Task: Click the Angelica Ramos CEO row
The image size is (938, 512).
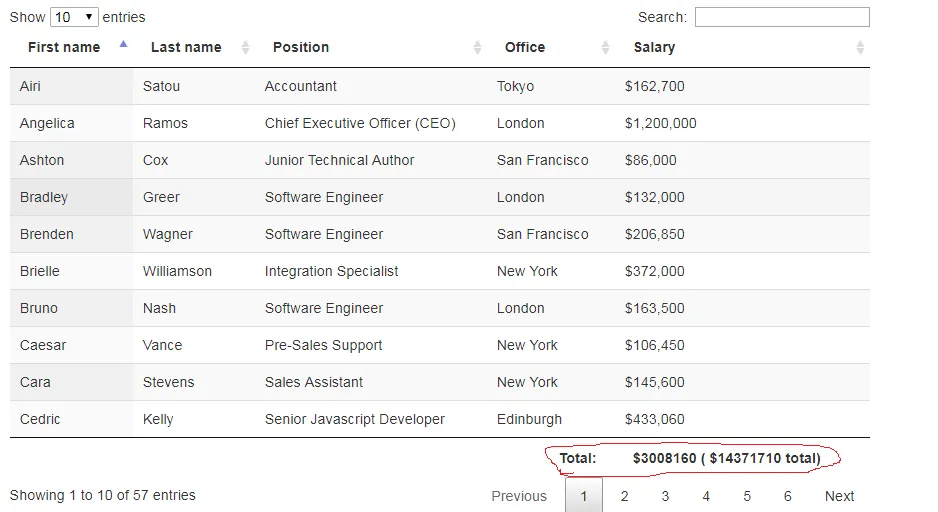Action: (x=360, y=123)
